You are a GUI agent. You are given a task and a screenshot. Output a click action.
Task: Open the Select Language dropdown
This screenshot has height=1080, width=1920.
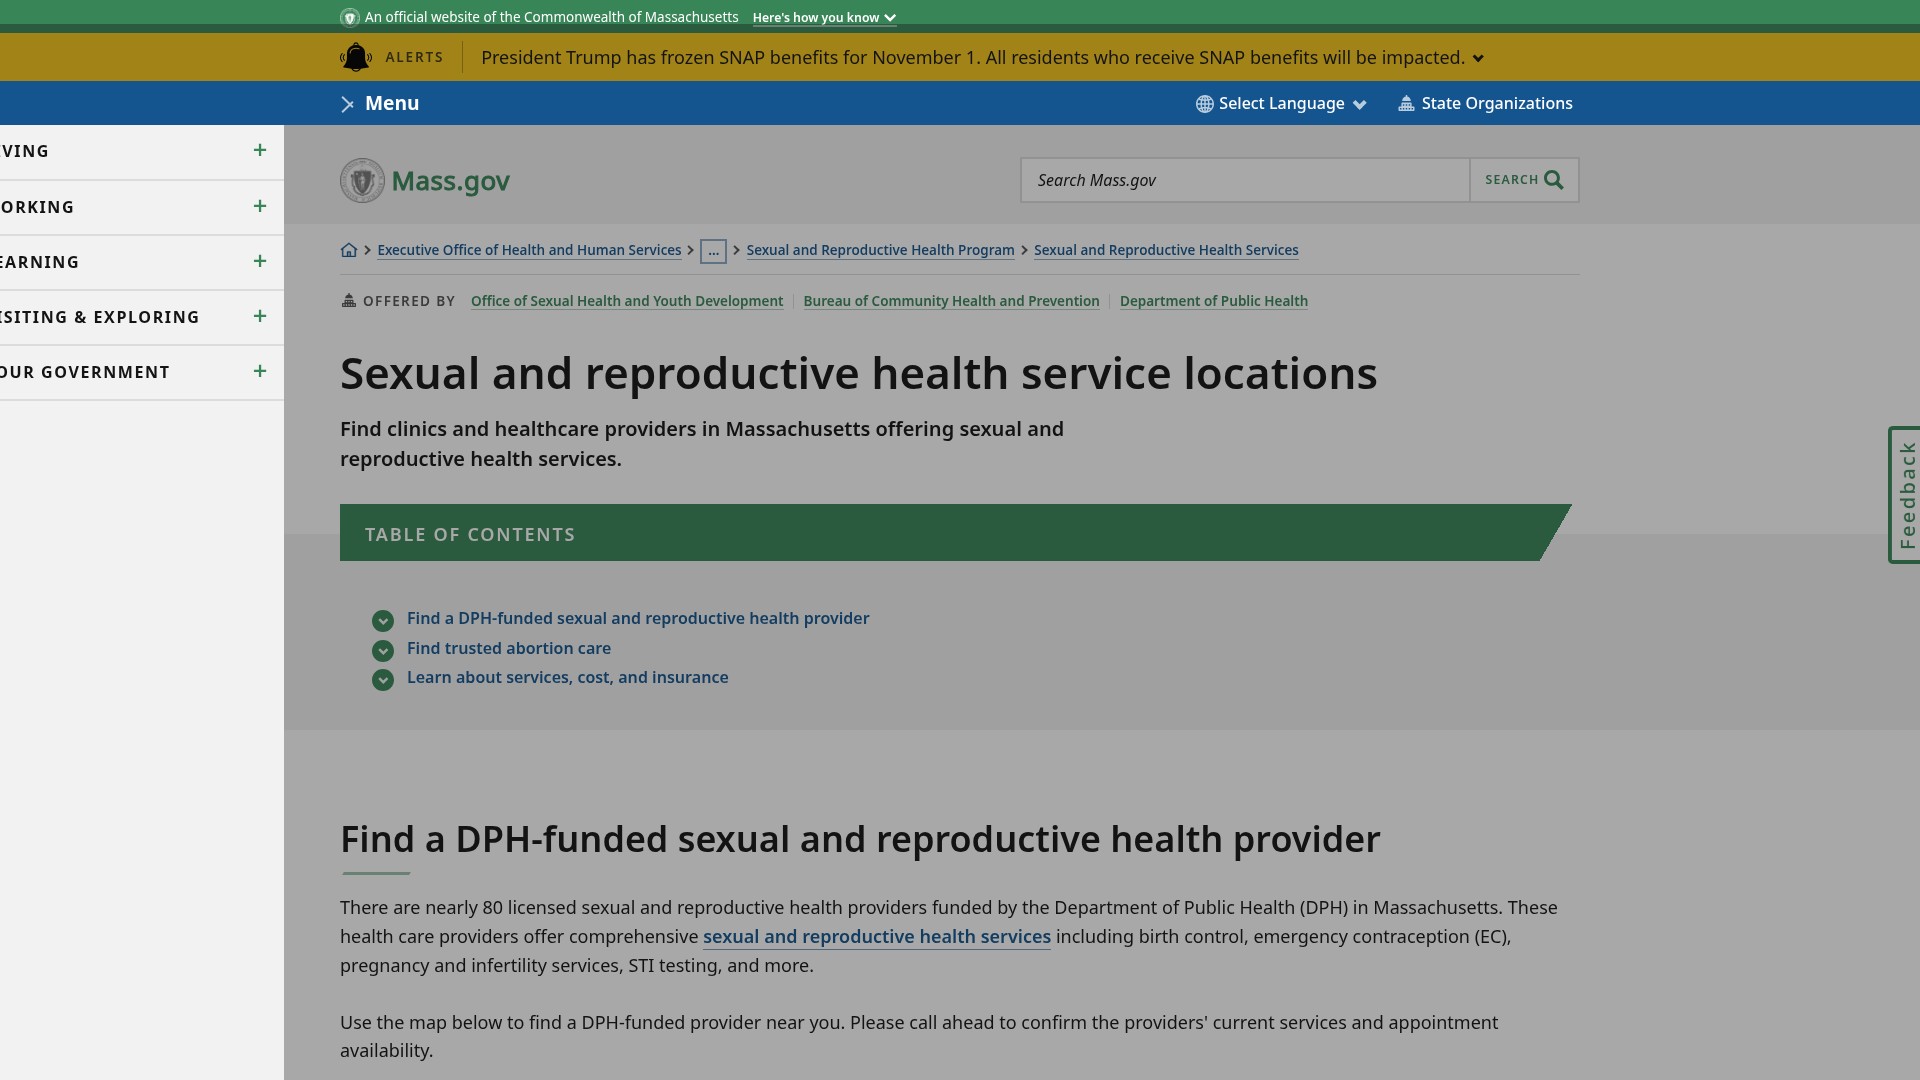(1282, 104)
